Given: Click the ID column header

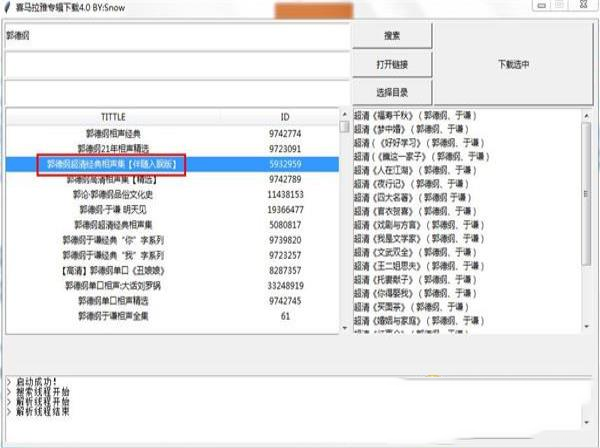Looking at the screenshot, I should coord(284,116).
